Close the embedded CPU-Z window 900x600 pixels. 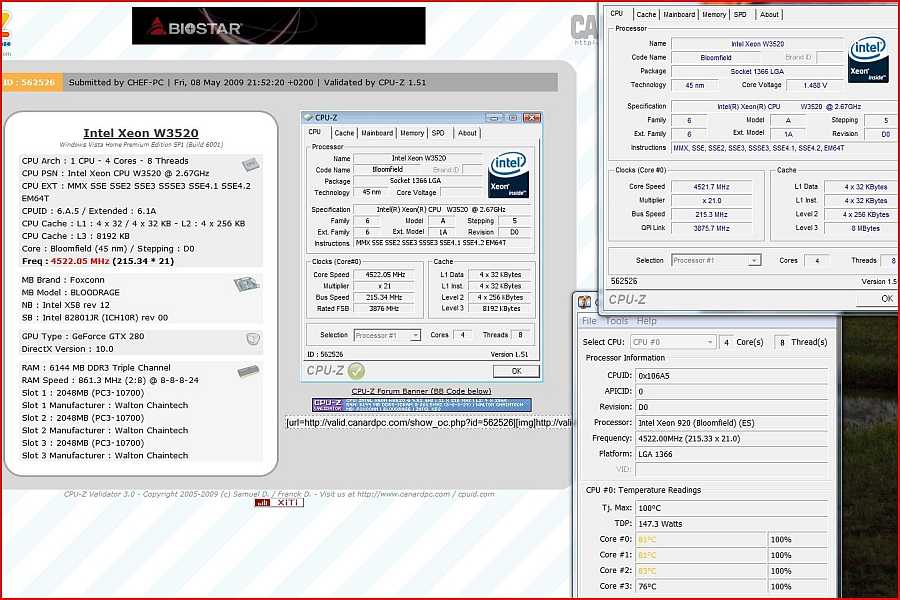pos(532,118)
